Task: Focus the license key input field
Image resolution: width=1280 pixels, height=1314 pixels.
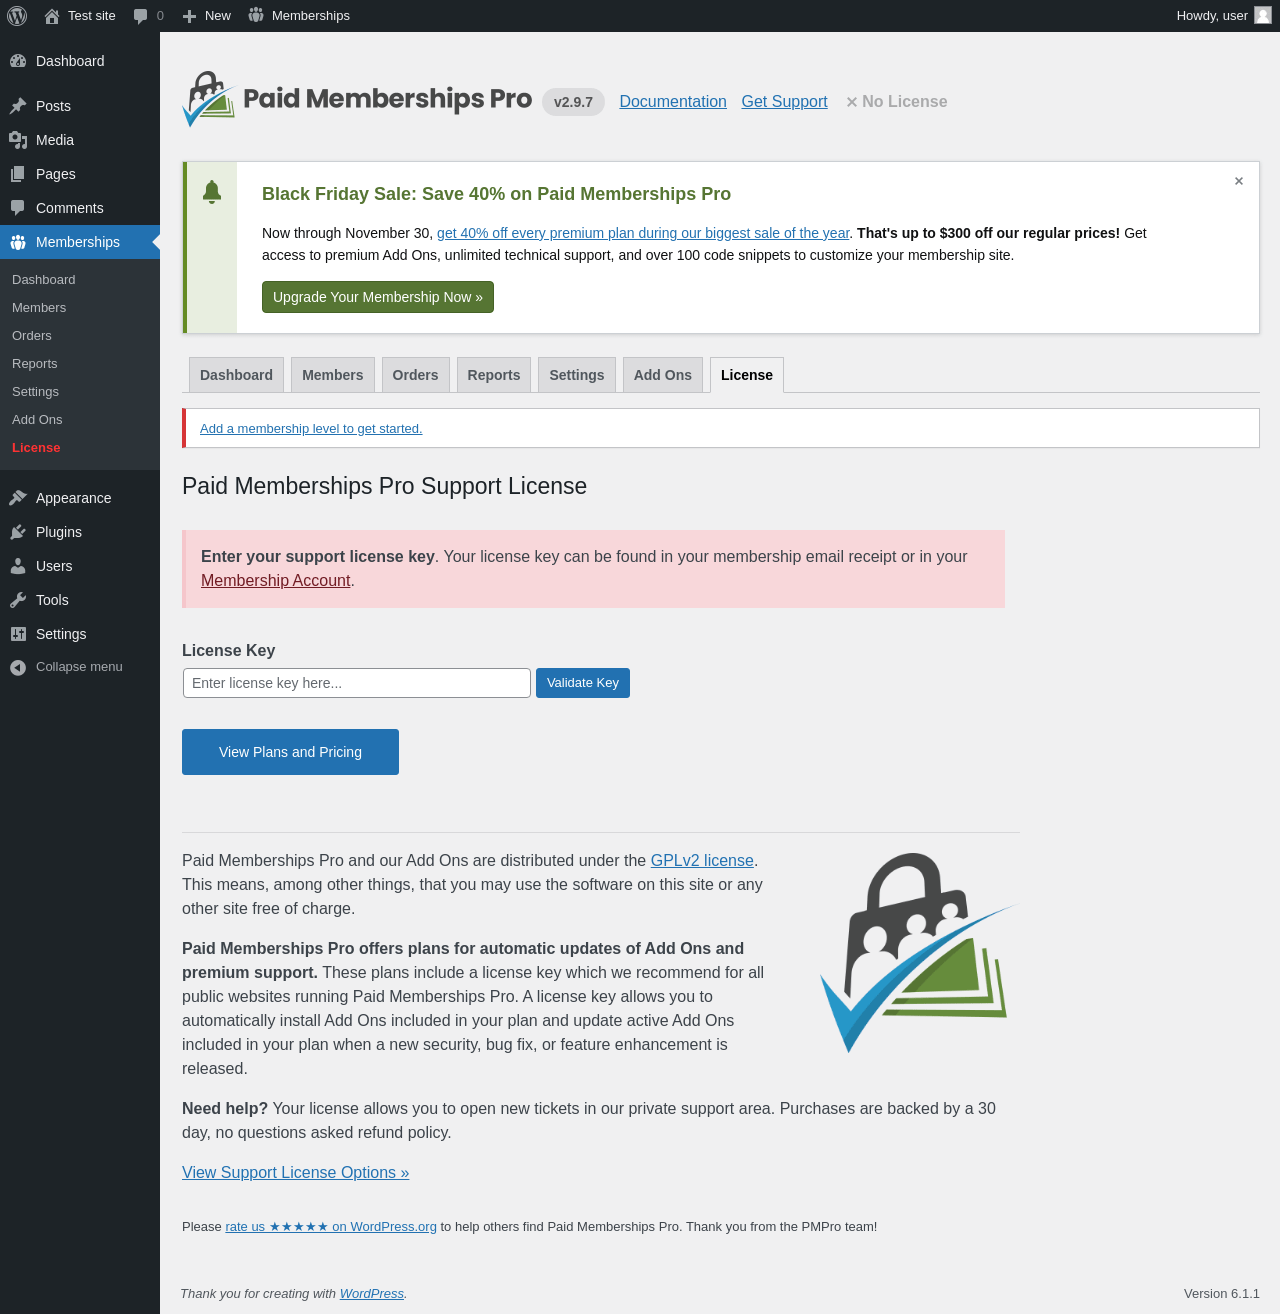Action: (x=357, y=683)
